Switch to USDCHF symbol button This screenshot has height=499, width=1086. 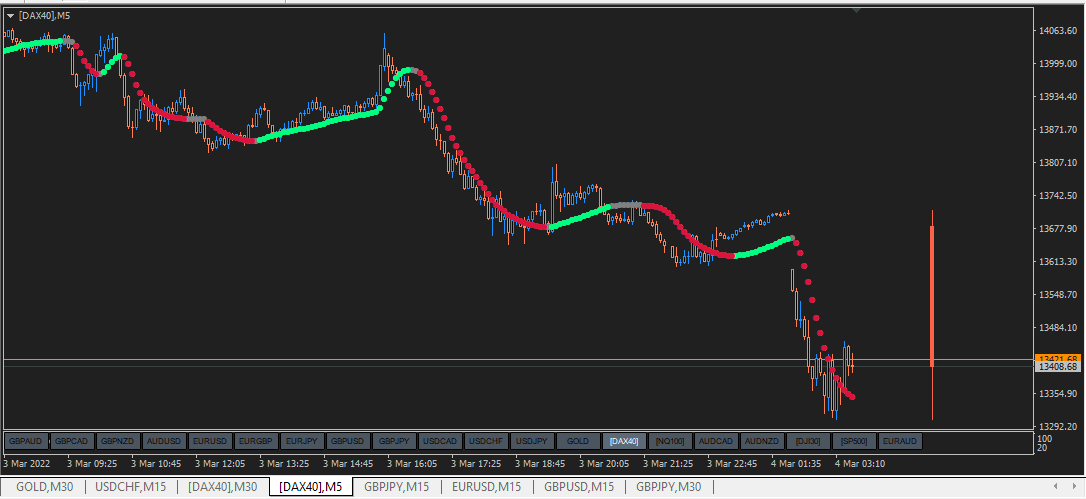tap(486, 441)
